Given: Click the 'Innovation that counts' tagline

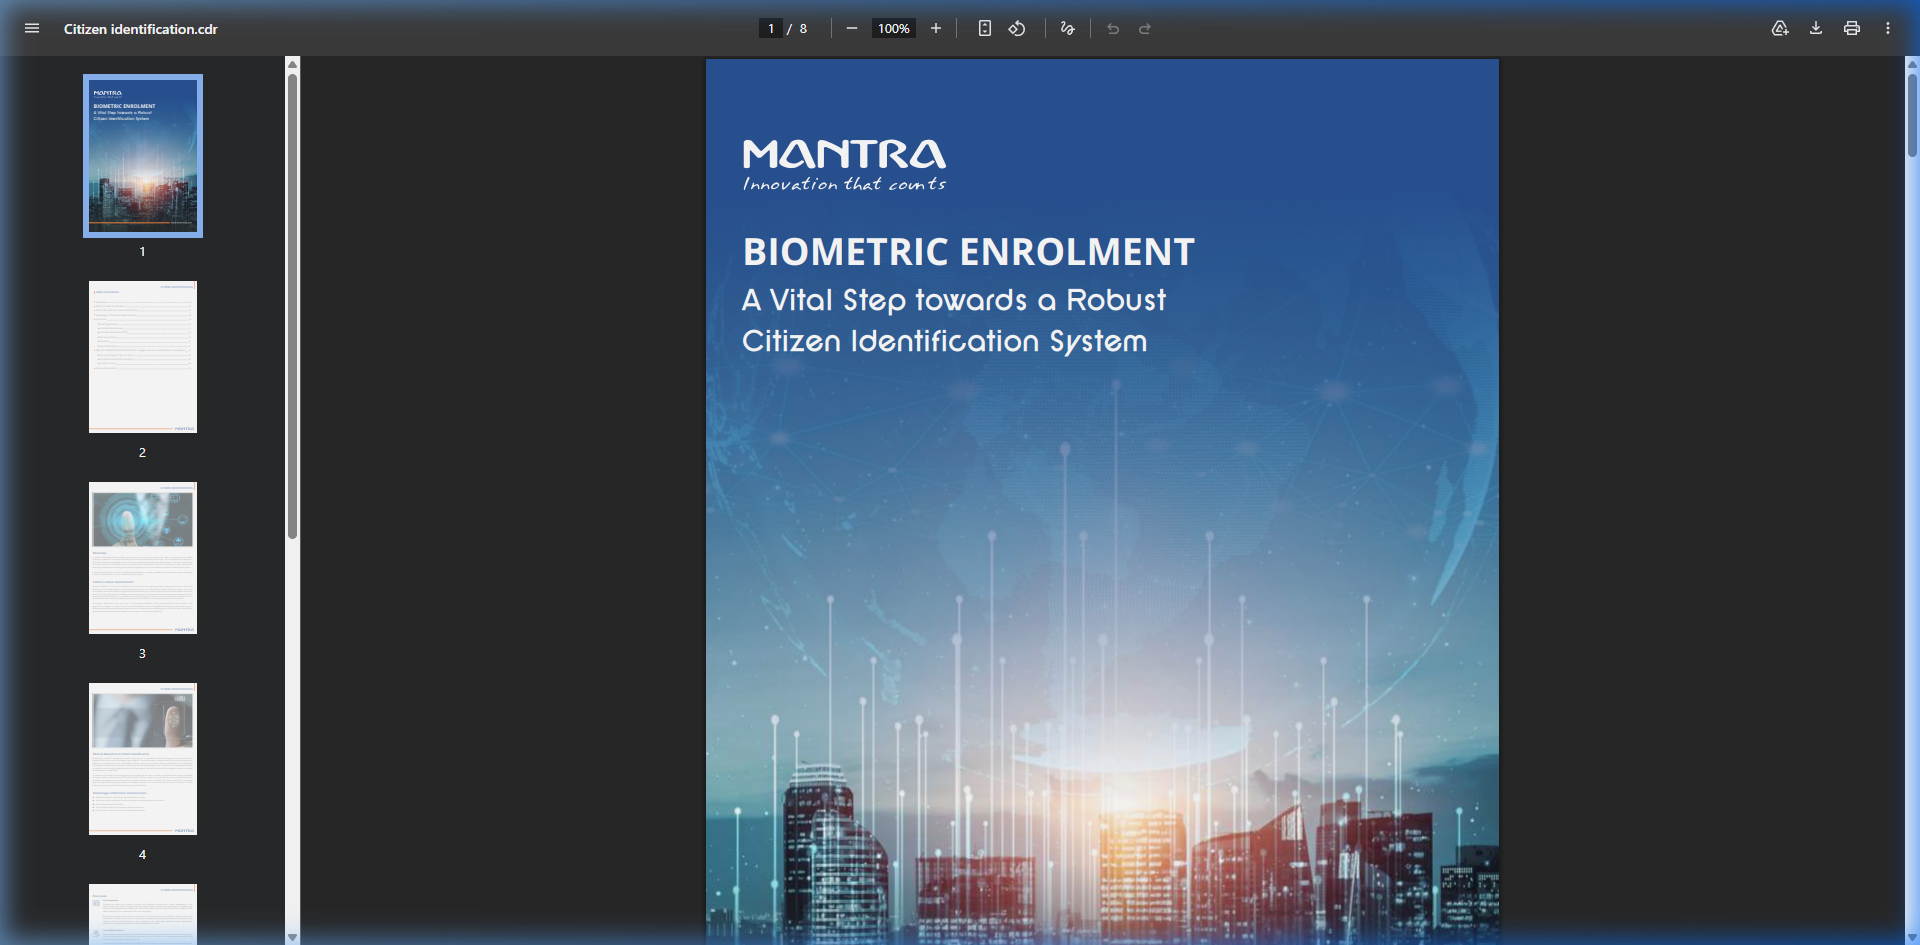Looking at the screenshot, I should pyautogui.click(x=844, y=184).
